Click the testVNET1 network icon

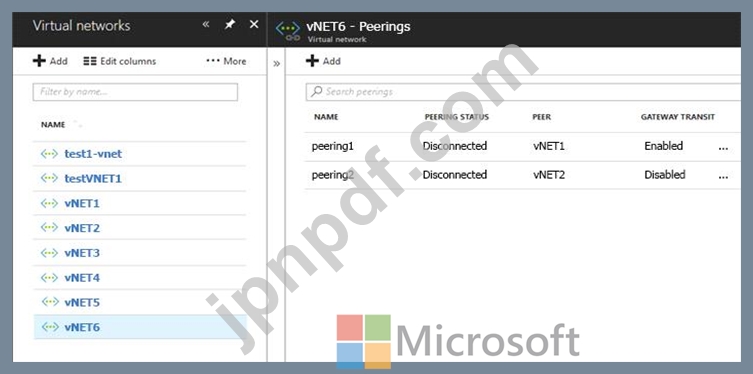click(x=49, y=178)
